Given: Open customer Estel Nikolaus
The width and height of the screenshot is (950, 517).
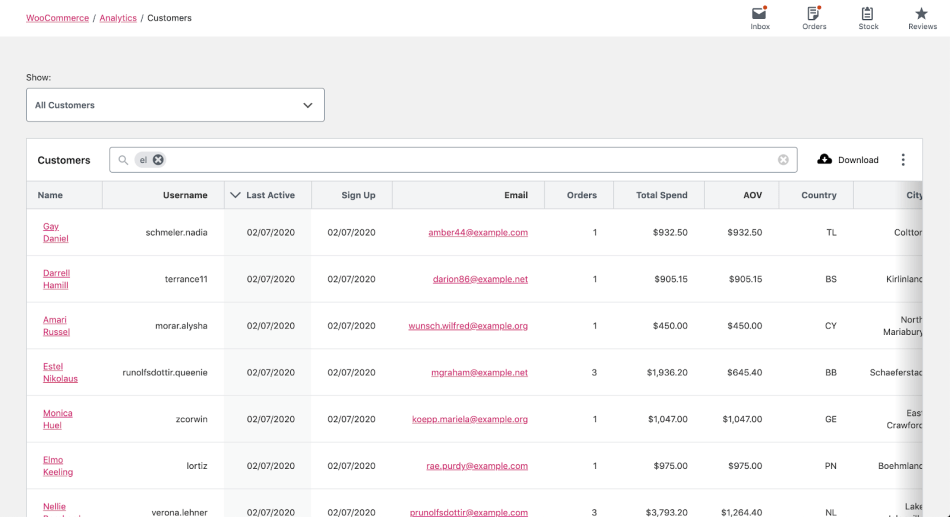Looking at the screenshot, I should pyautogui.click(x=60, y=372).
